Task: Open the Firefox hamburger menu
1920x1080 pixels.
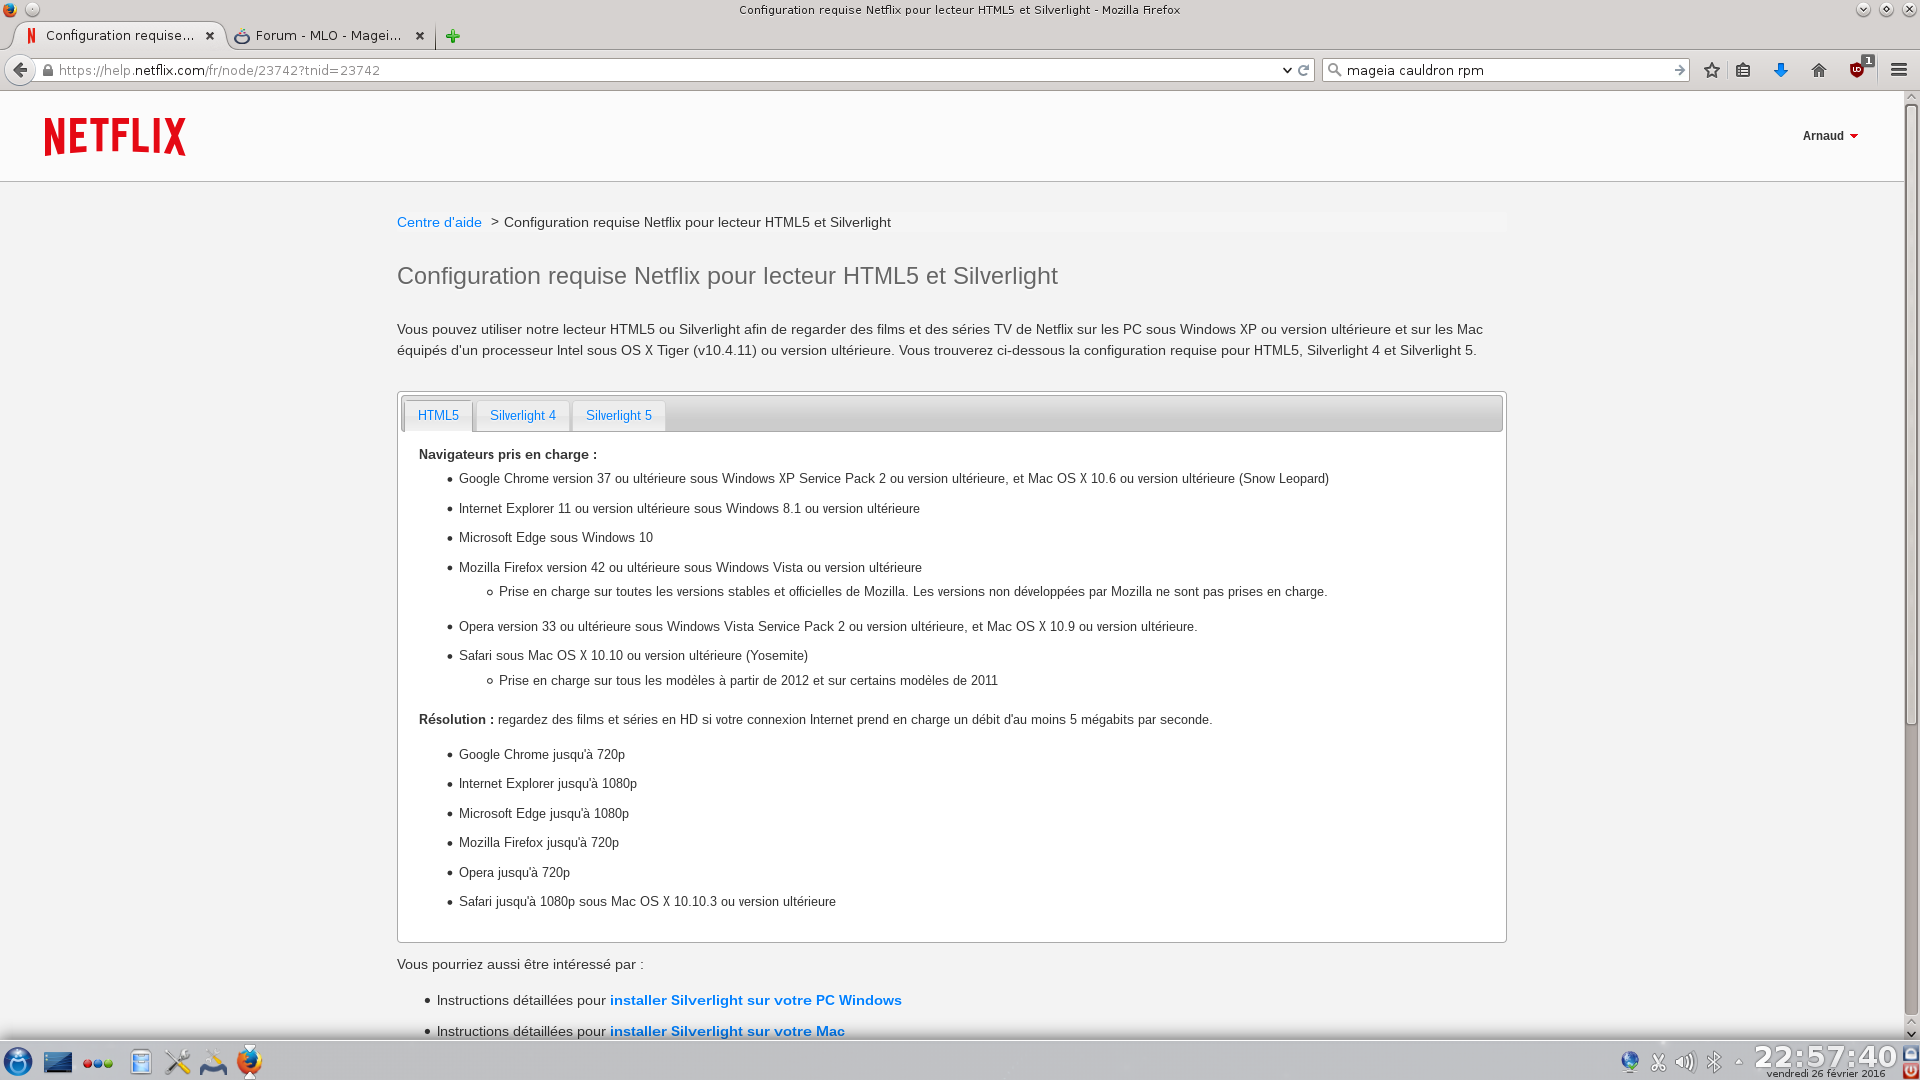Action: click(1899, 70)
